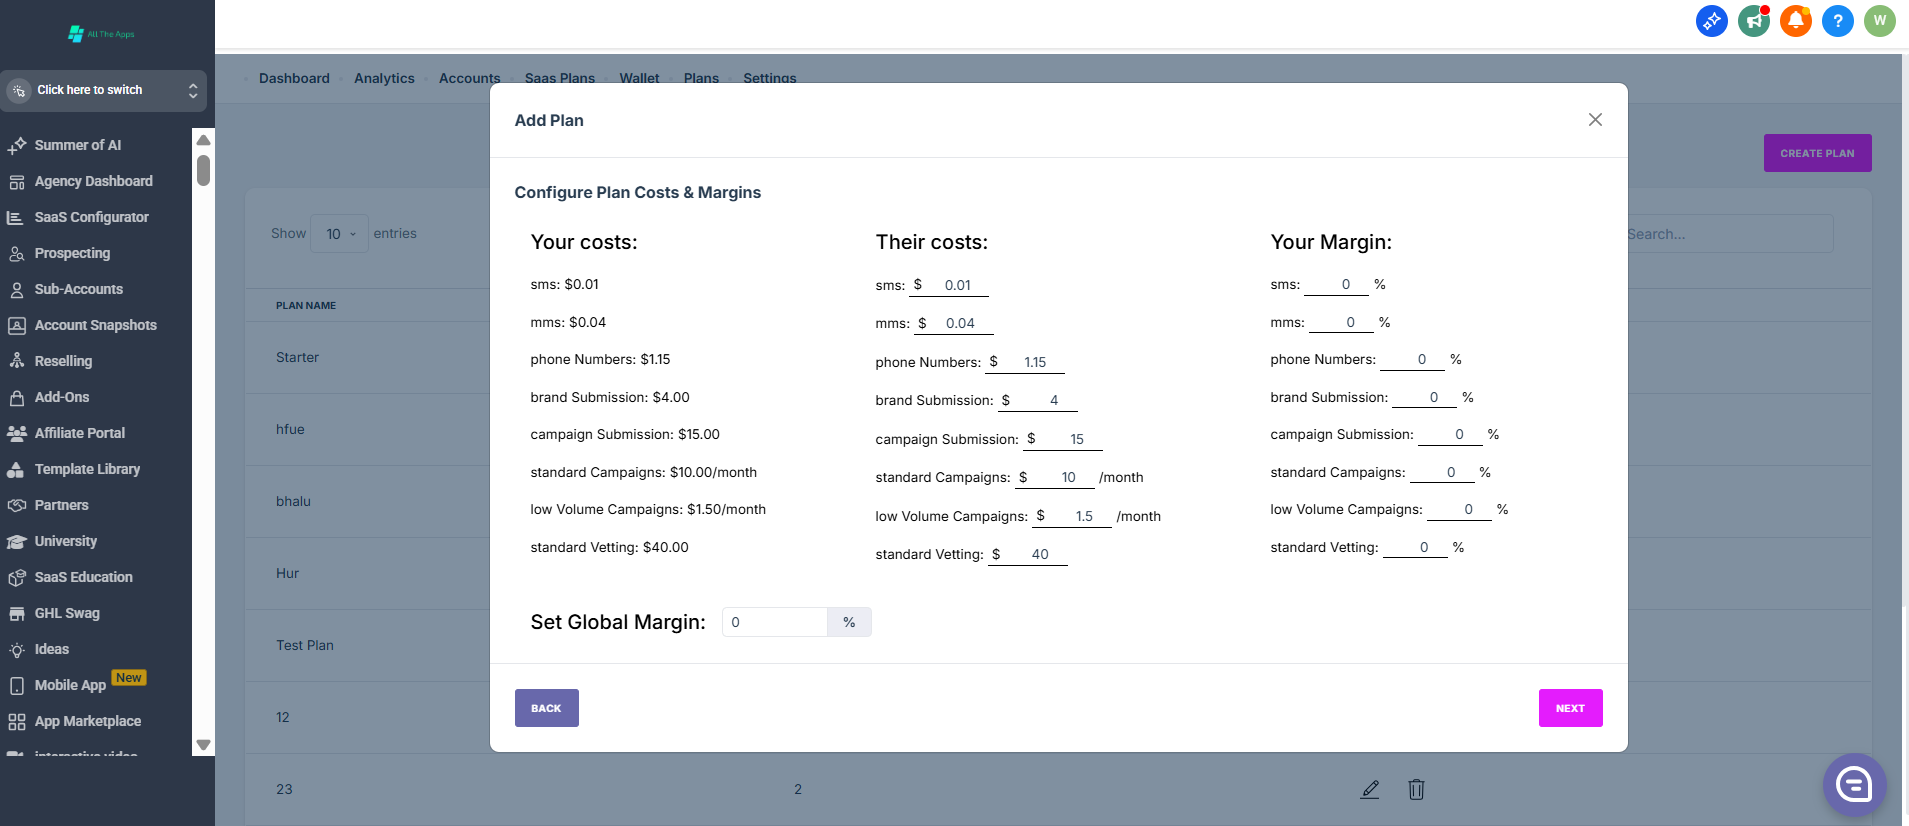Screen dimensions: 1909x826
Task: Focus the Their costs sms price field
Action: pos(957,286)
